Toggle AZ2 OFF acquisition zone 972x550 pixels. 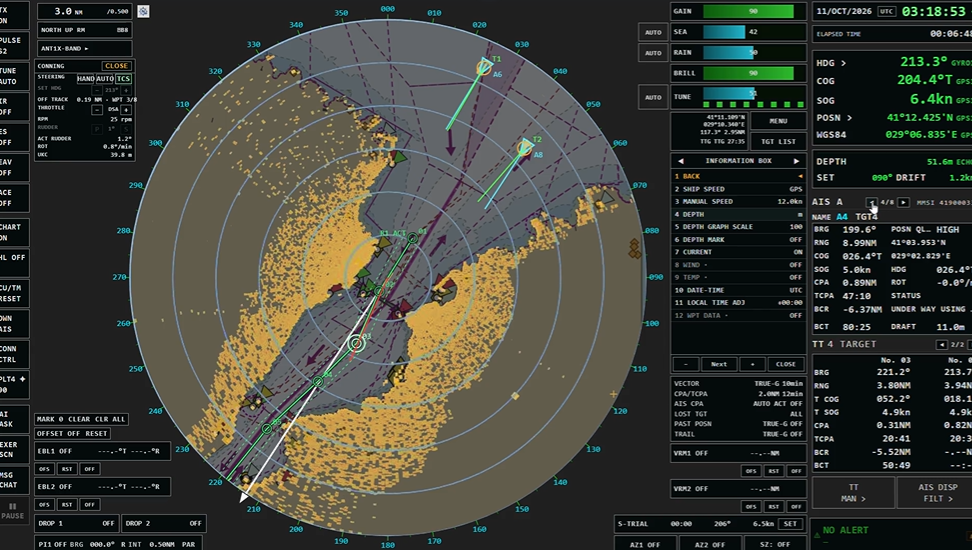pos(710,544)
